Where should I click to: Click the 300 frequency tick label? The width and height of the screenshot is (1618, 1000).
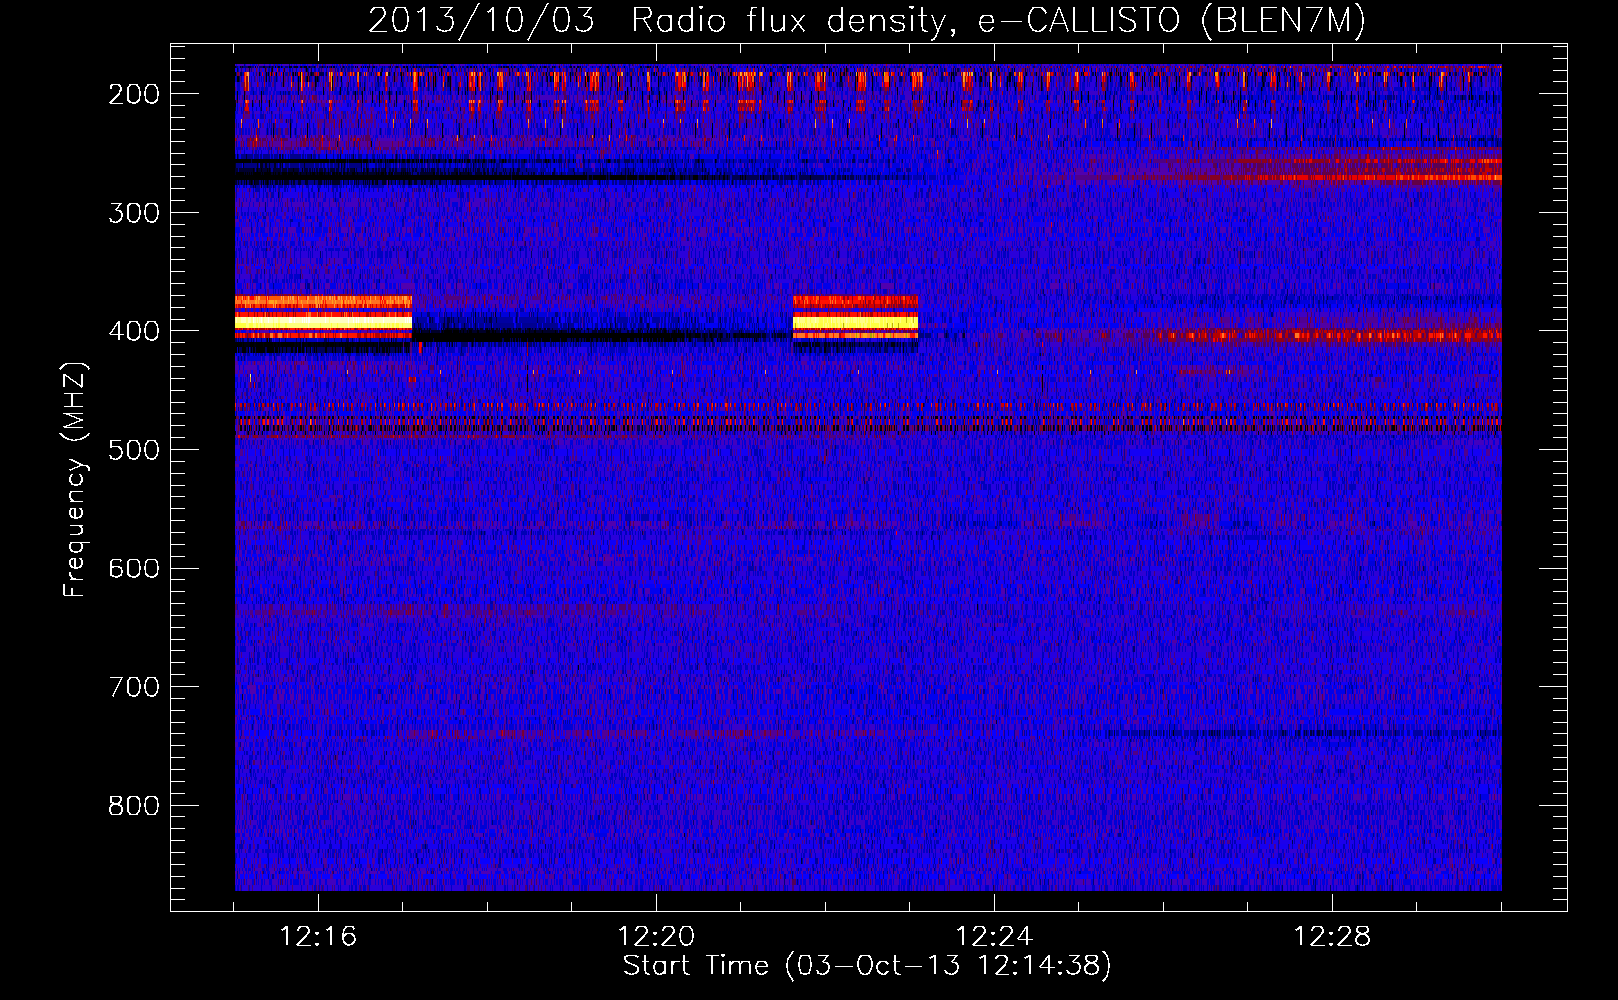(134, 213)
